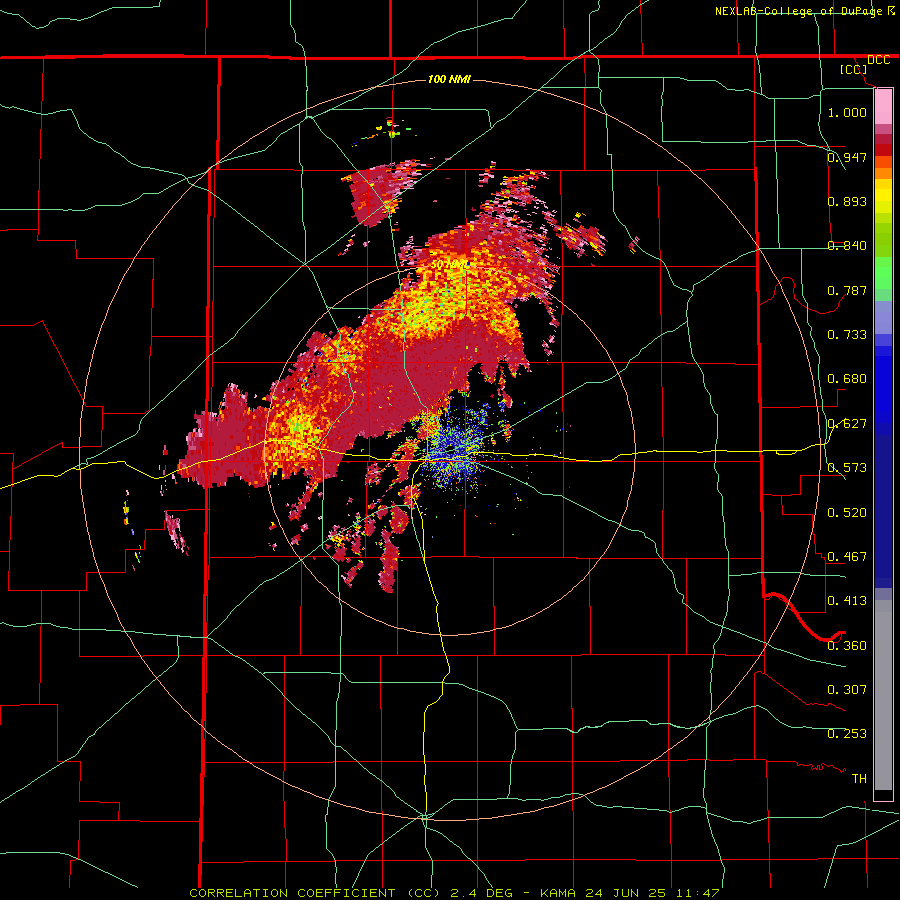Click the 0.360 legend value

point(847,646)
